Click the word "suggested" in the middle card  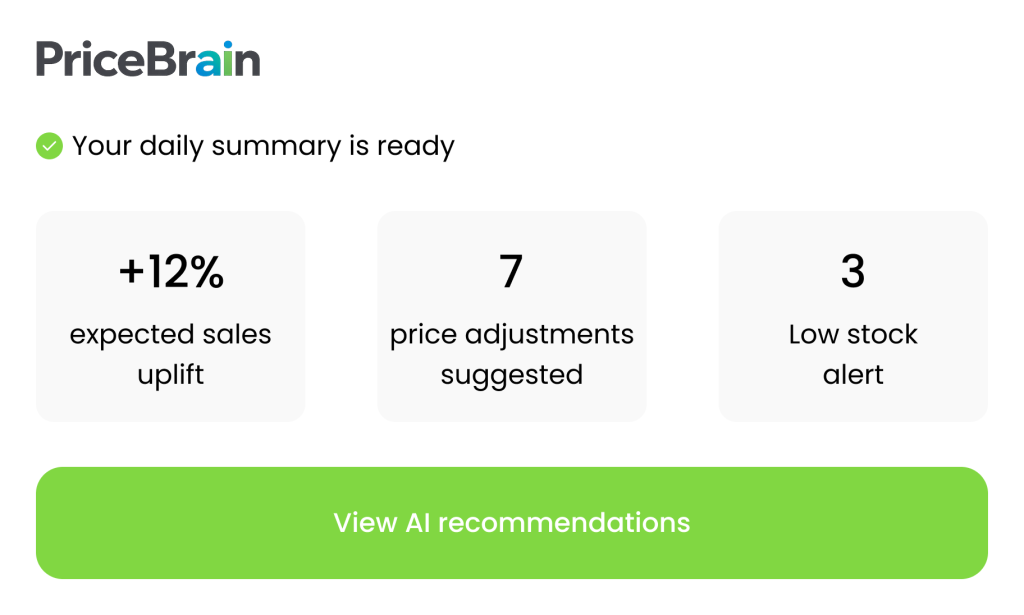pos(511,376)
